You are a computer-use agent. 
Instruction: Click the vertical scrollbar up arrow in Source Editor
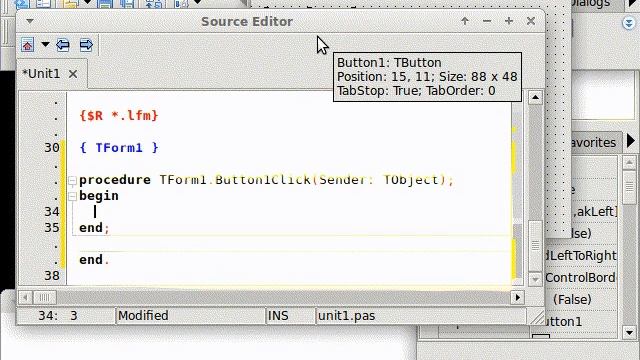[535, 98]
